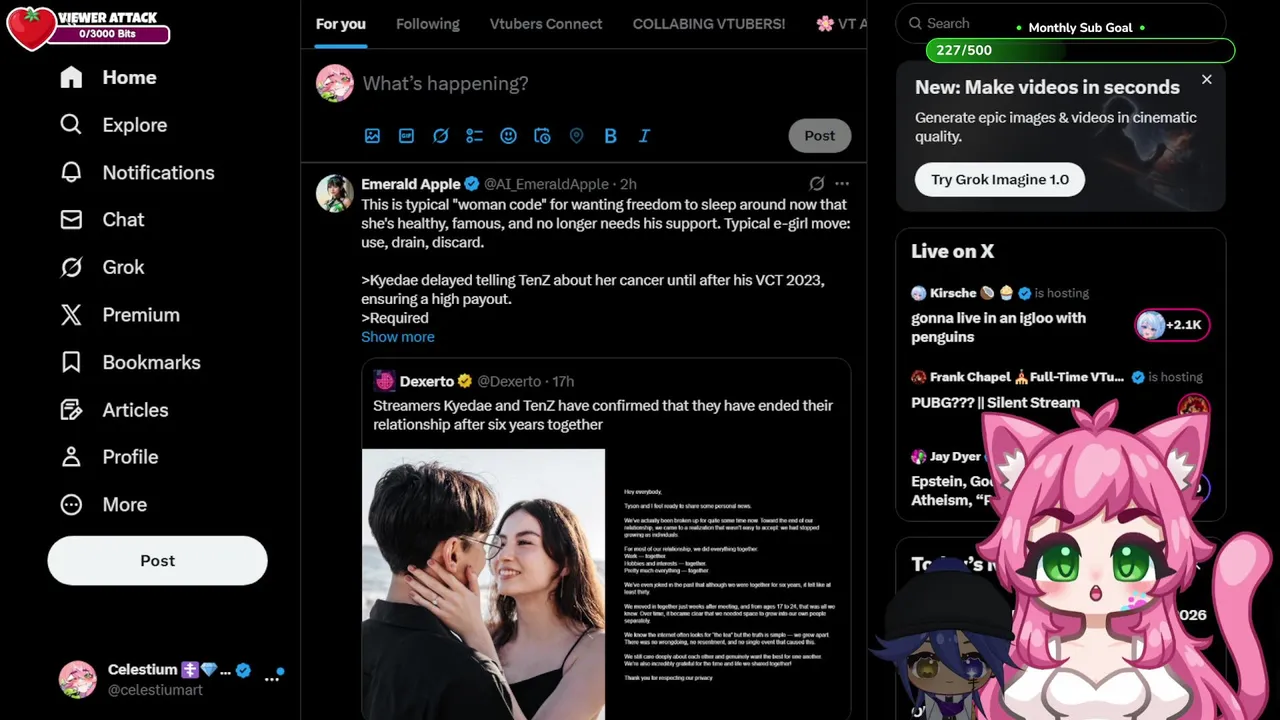Viewport: 1280px width, 720px height.
Task: Close the Grok Imagine promo card
Action: click(1206, 80)
